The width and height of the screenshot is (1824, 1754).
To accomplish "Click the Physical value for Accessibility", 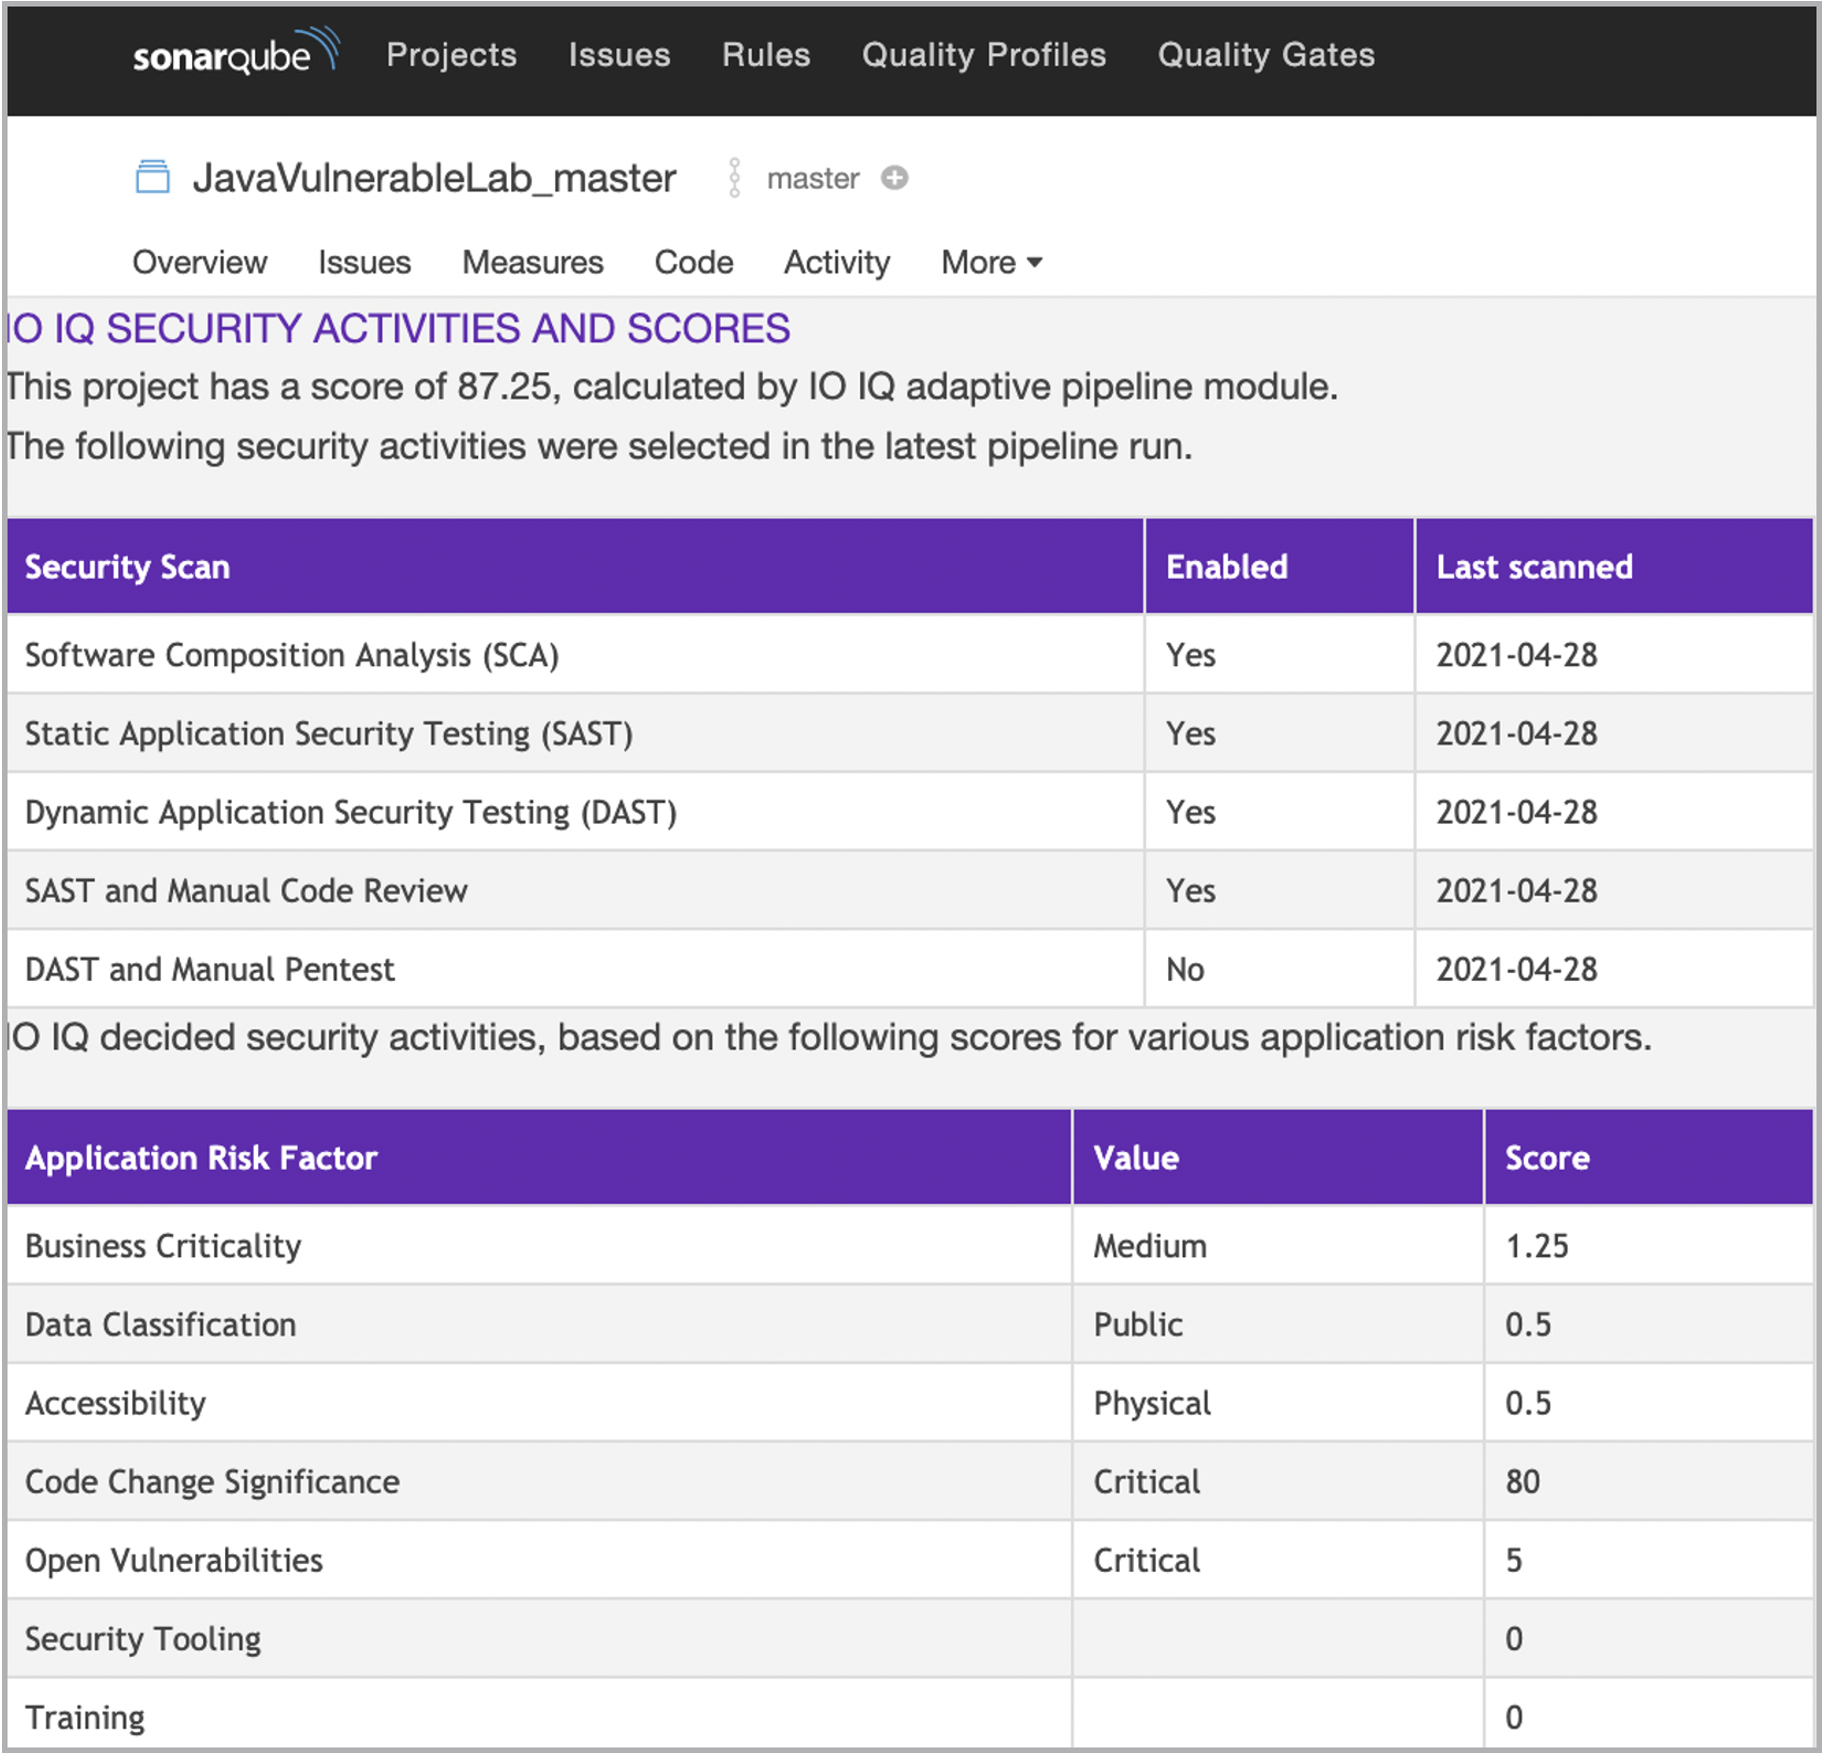I will point(1152,1403).
